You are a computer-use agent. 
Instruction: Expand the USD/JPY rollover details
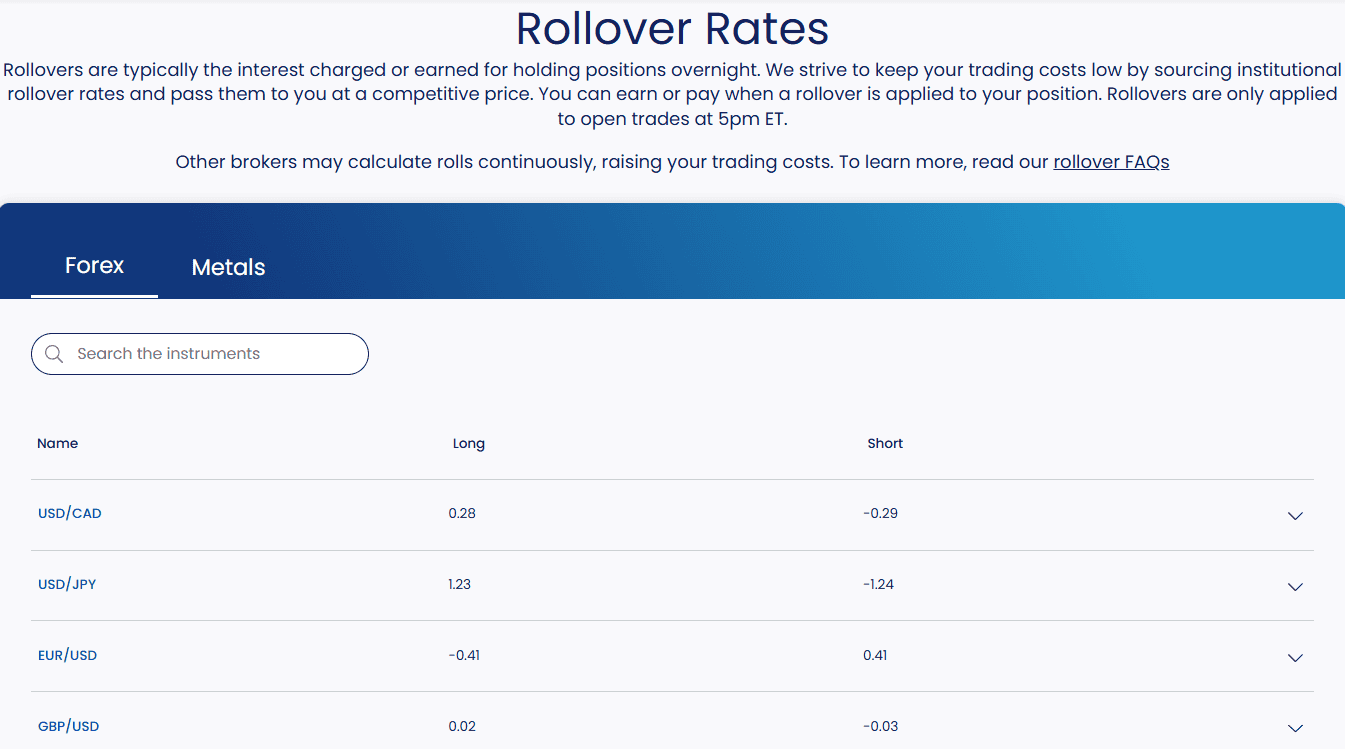pos(1295,587)
